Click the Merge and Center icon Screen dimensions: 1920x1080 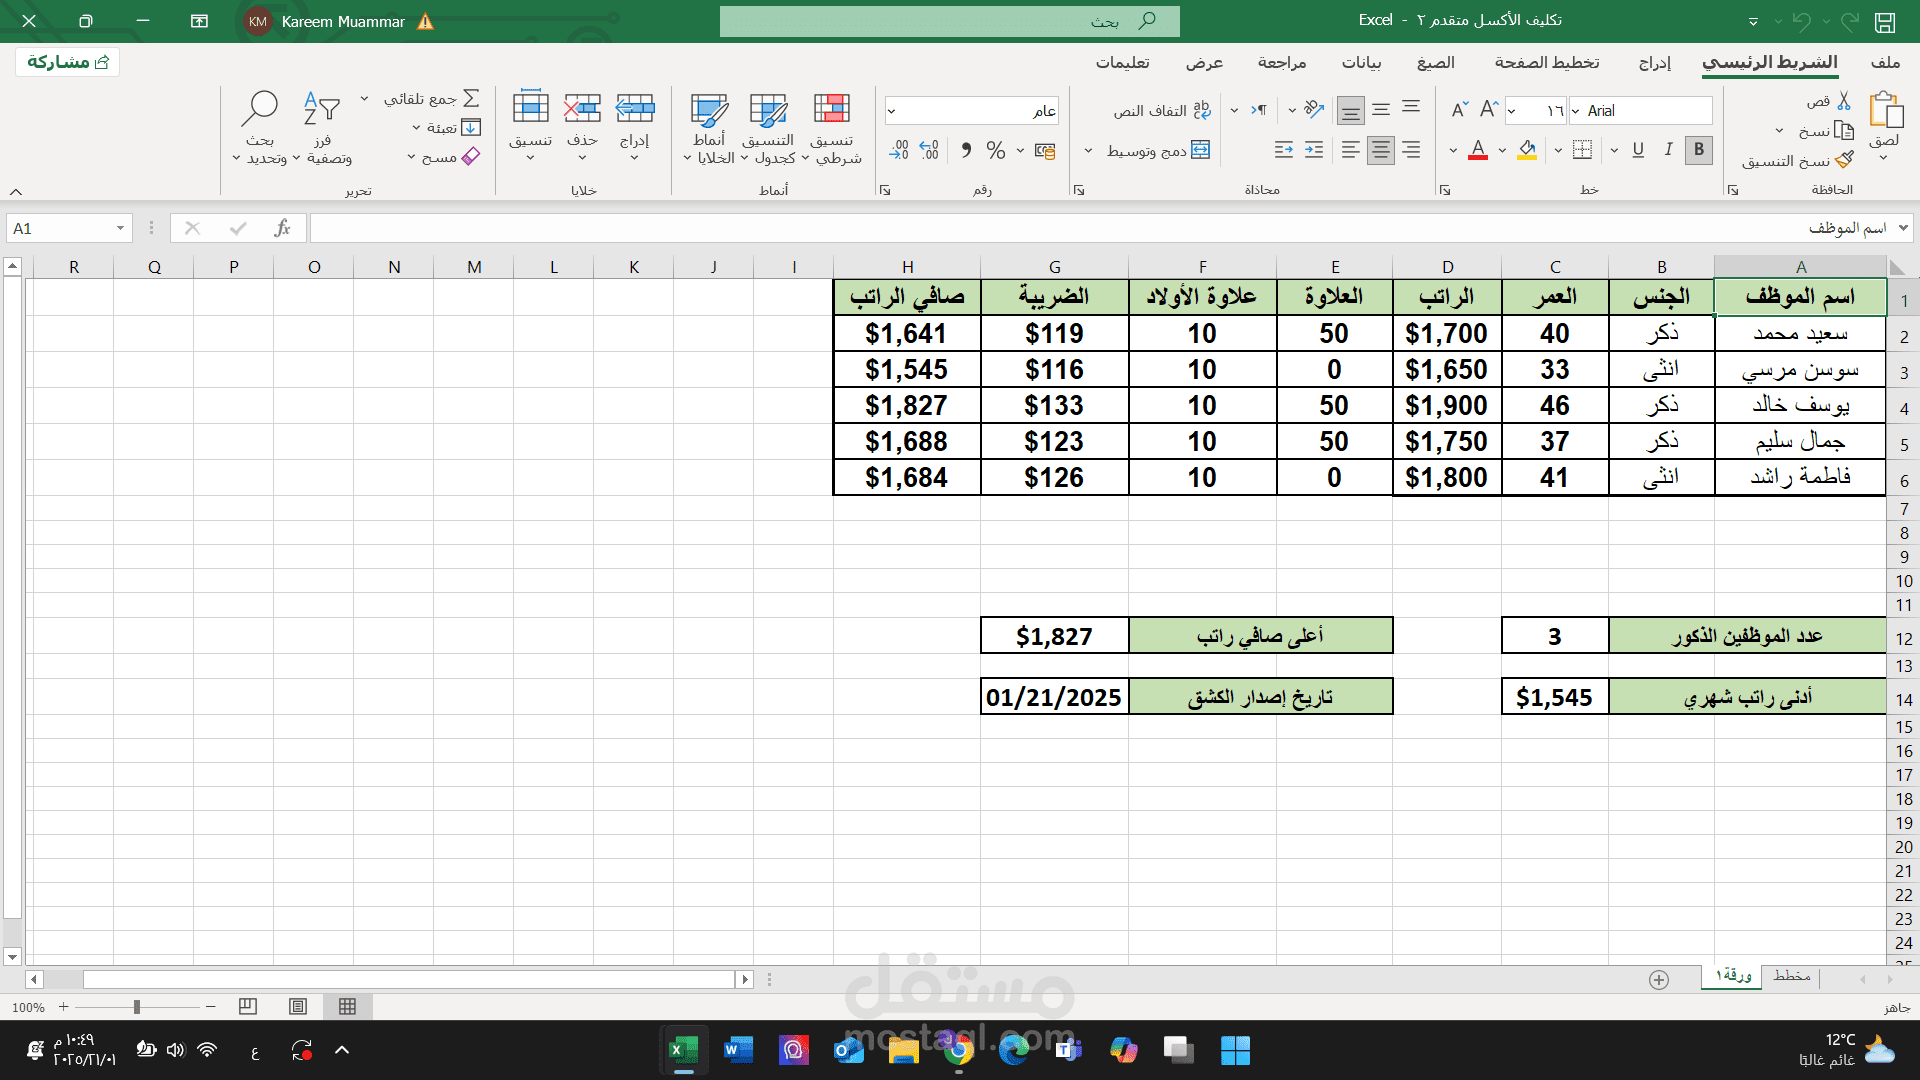tap(1201, 150)
